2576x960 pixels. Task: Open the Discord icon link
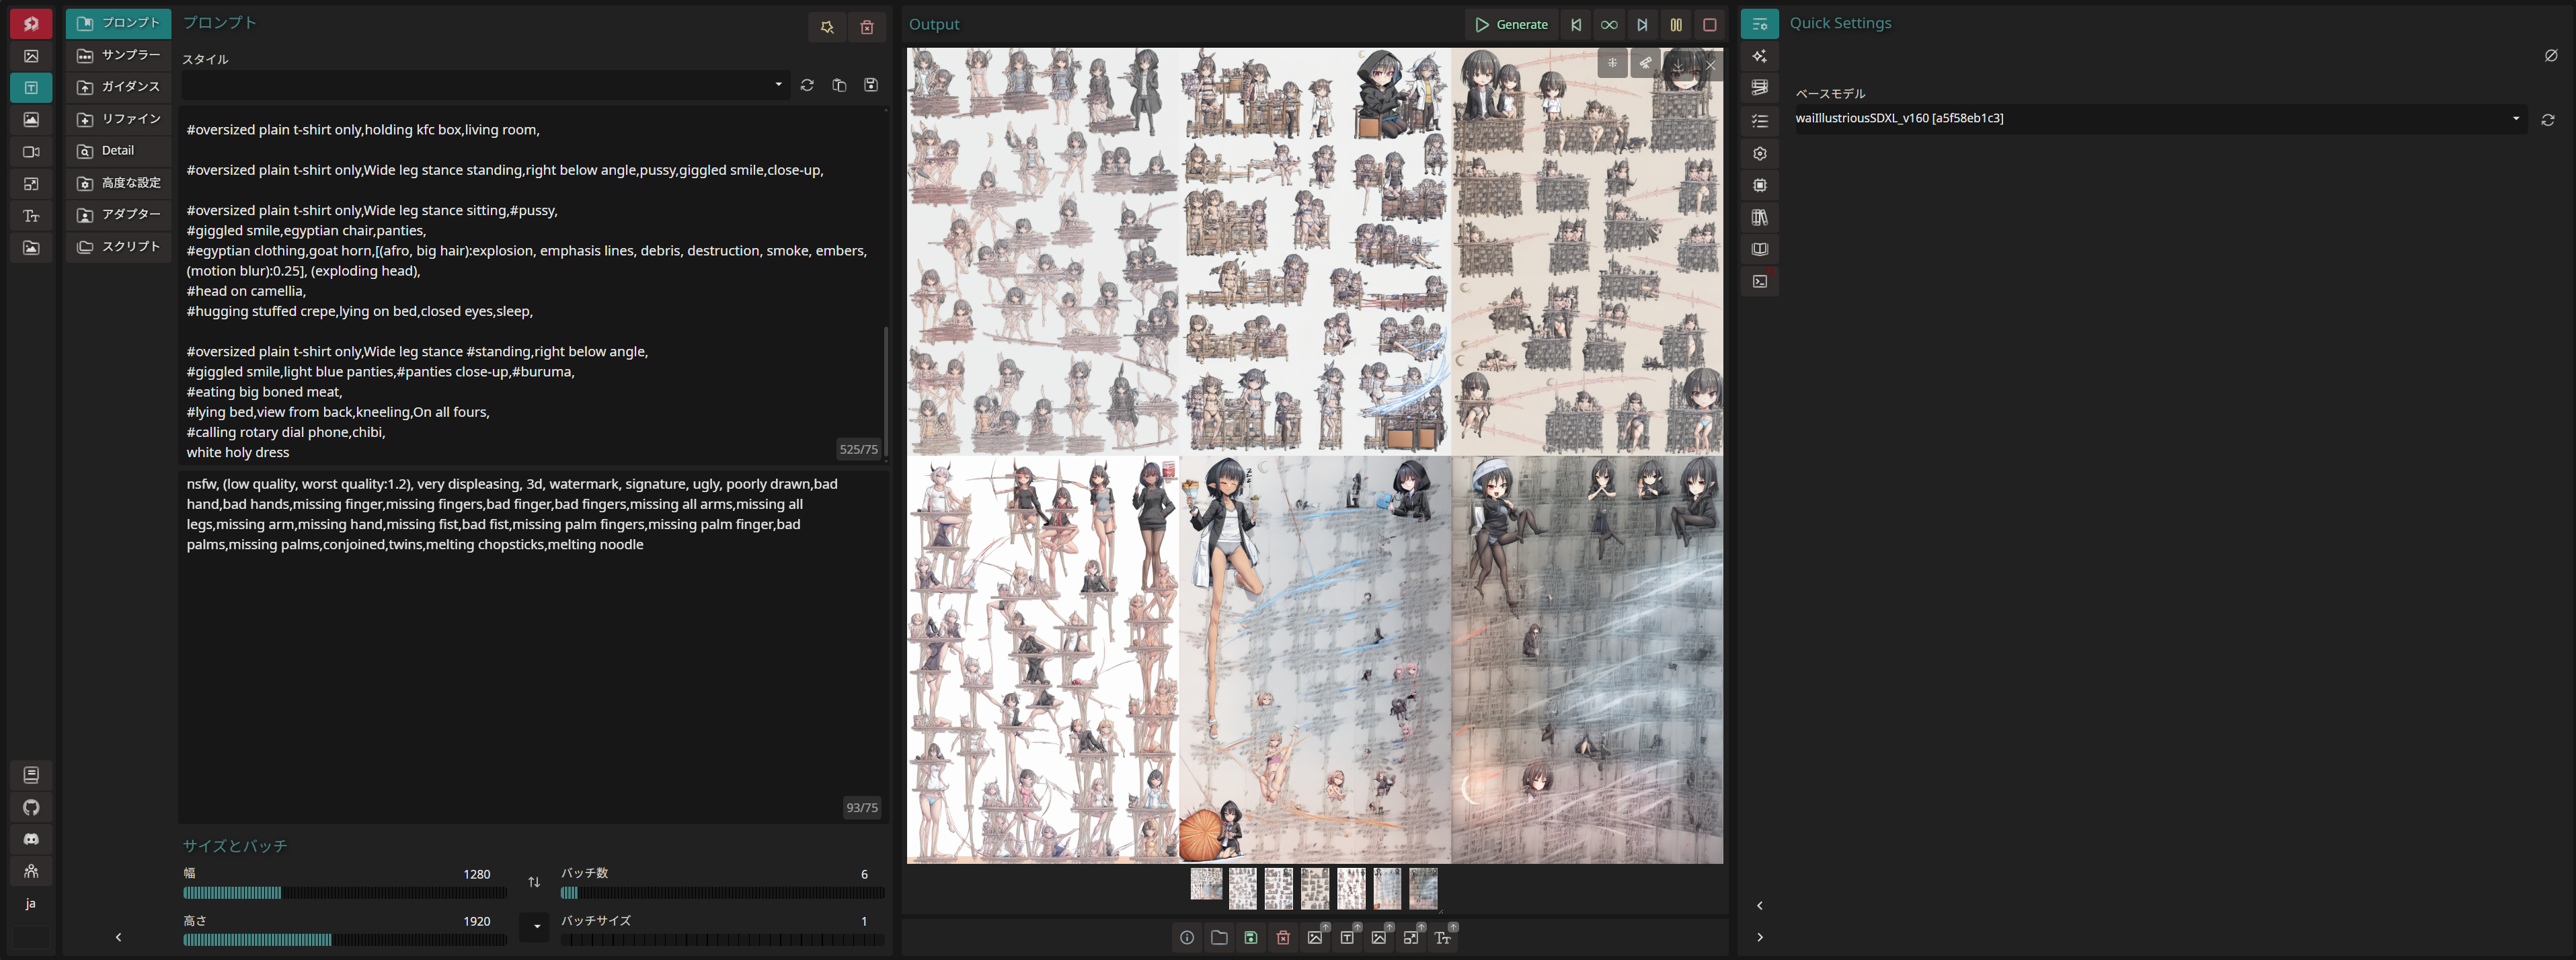tap(31, 839)
